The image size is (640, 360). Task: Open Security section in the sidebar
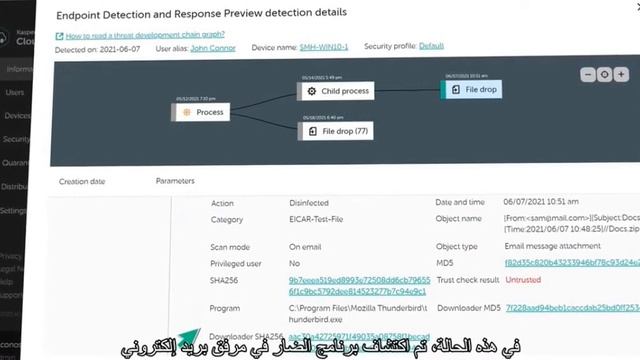click(16, 139)
